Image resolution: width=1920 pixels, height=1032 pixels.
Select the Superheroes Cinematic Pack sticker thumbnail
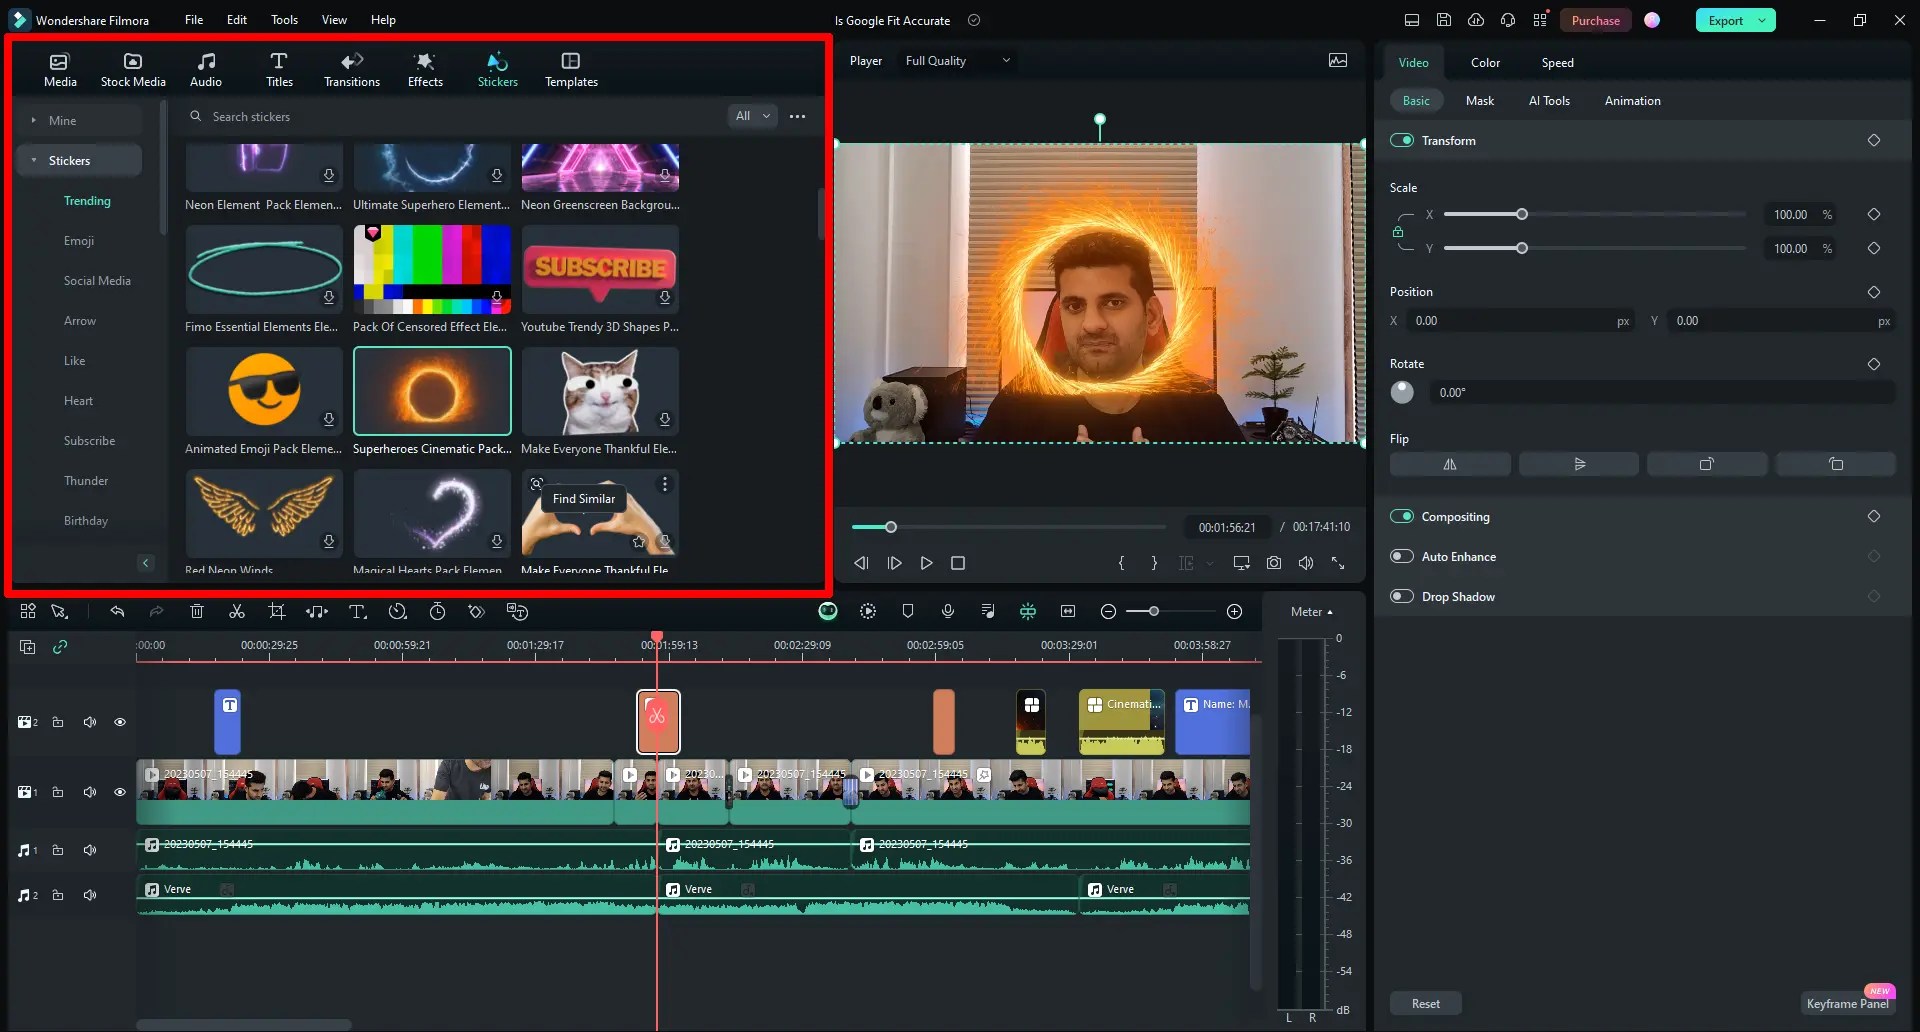(x=431, y=391)
